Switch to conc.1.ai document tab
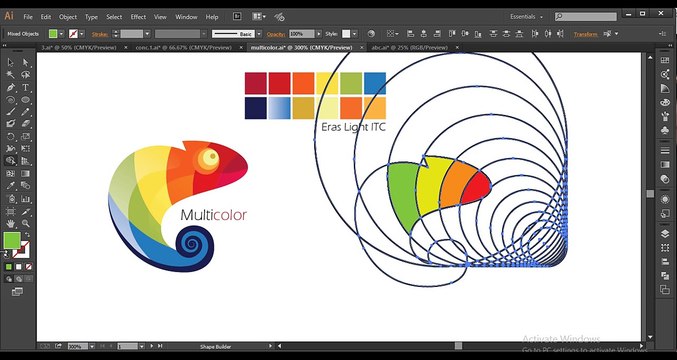The width and height of the screenshot is (677, 360). [183, 47]
